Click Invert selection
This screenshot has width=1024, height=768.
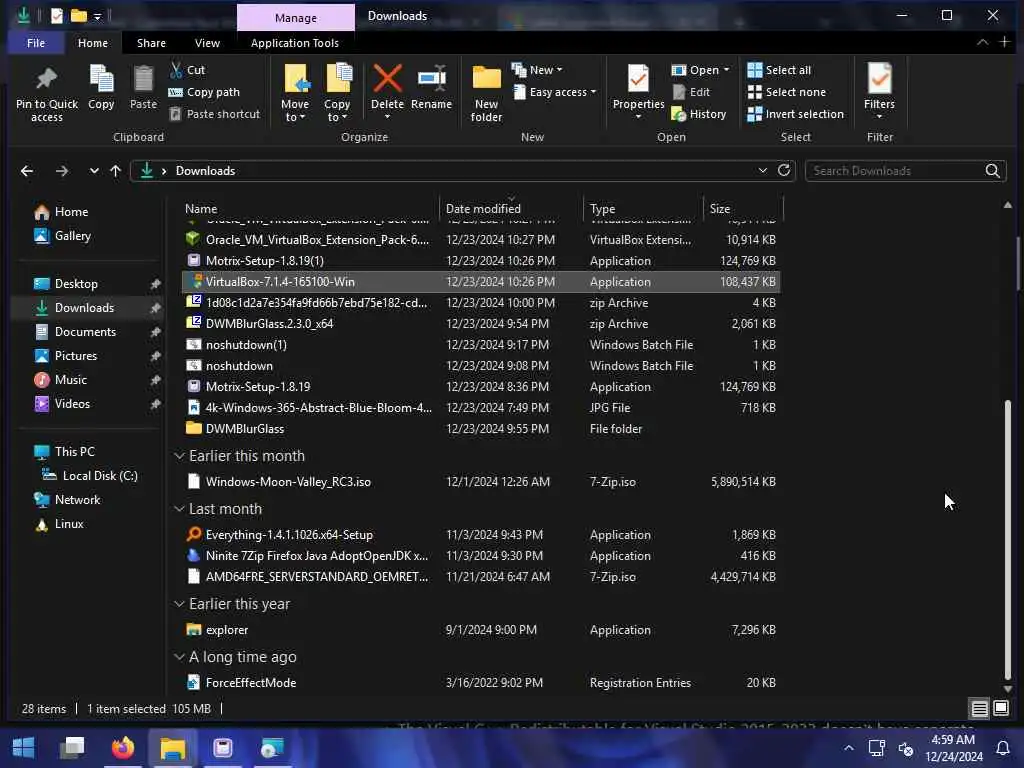pyautogui.click(x=795, y=114)
